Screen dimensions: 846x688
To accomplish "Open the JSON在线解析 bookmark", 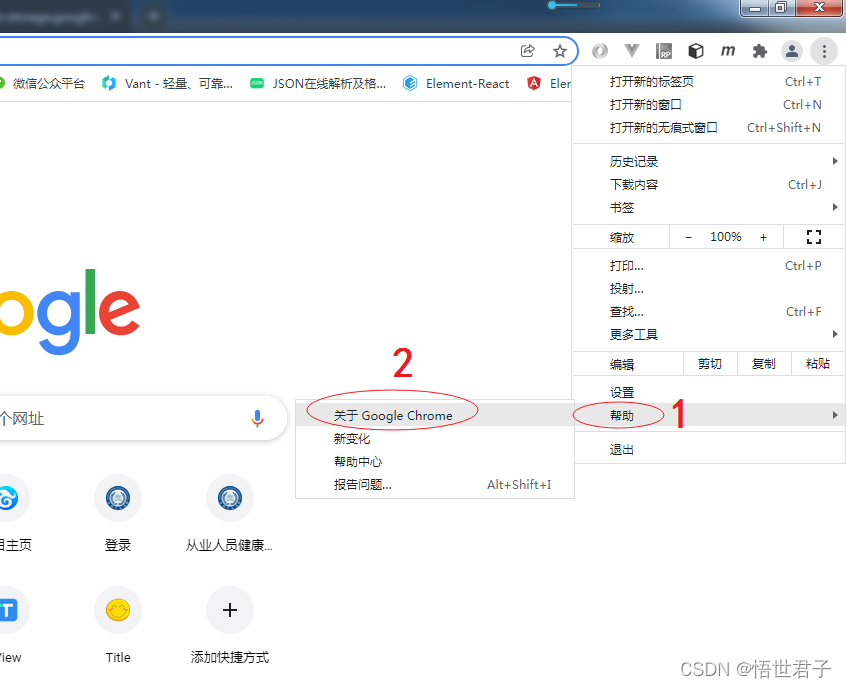I will click(x=318, y=84).
